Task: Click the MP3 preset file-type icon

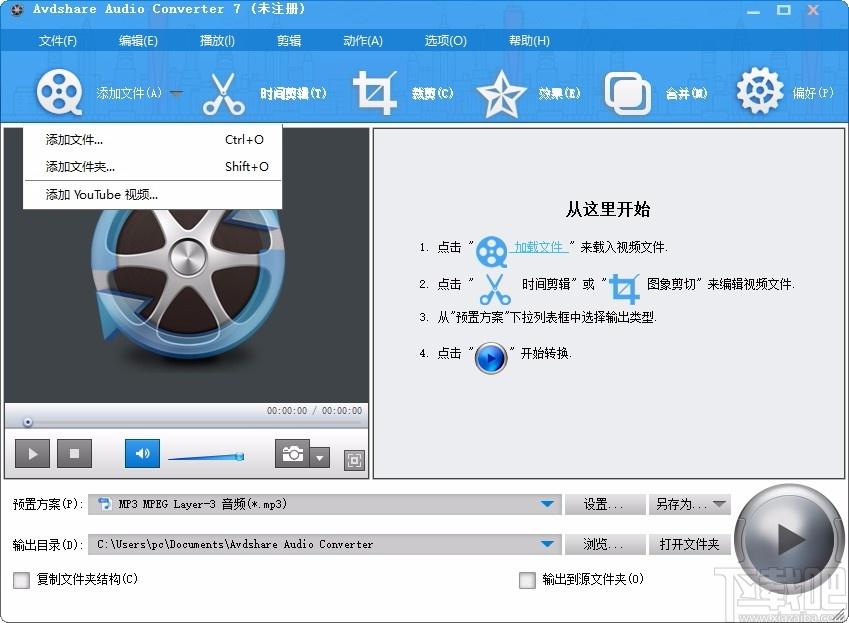Action: [x=105, y=504]
